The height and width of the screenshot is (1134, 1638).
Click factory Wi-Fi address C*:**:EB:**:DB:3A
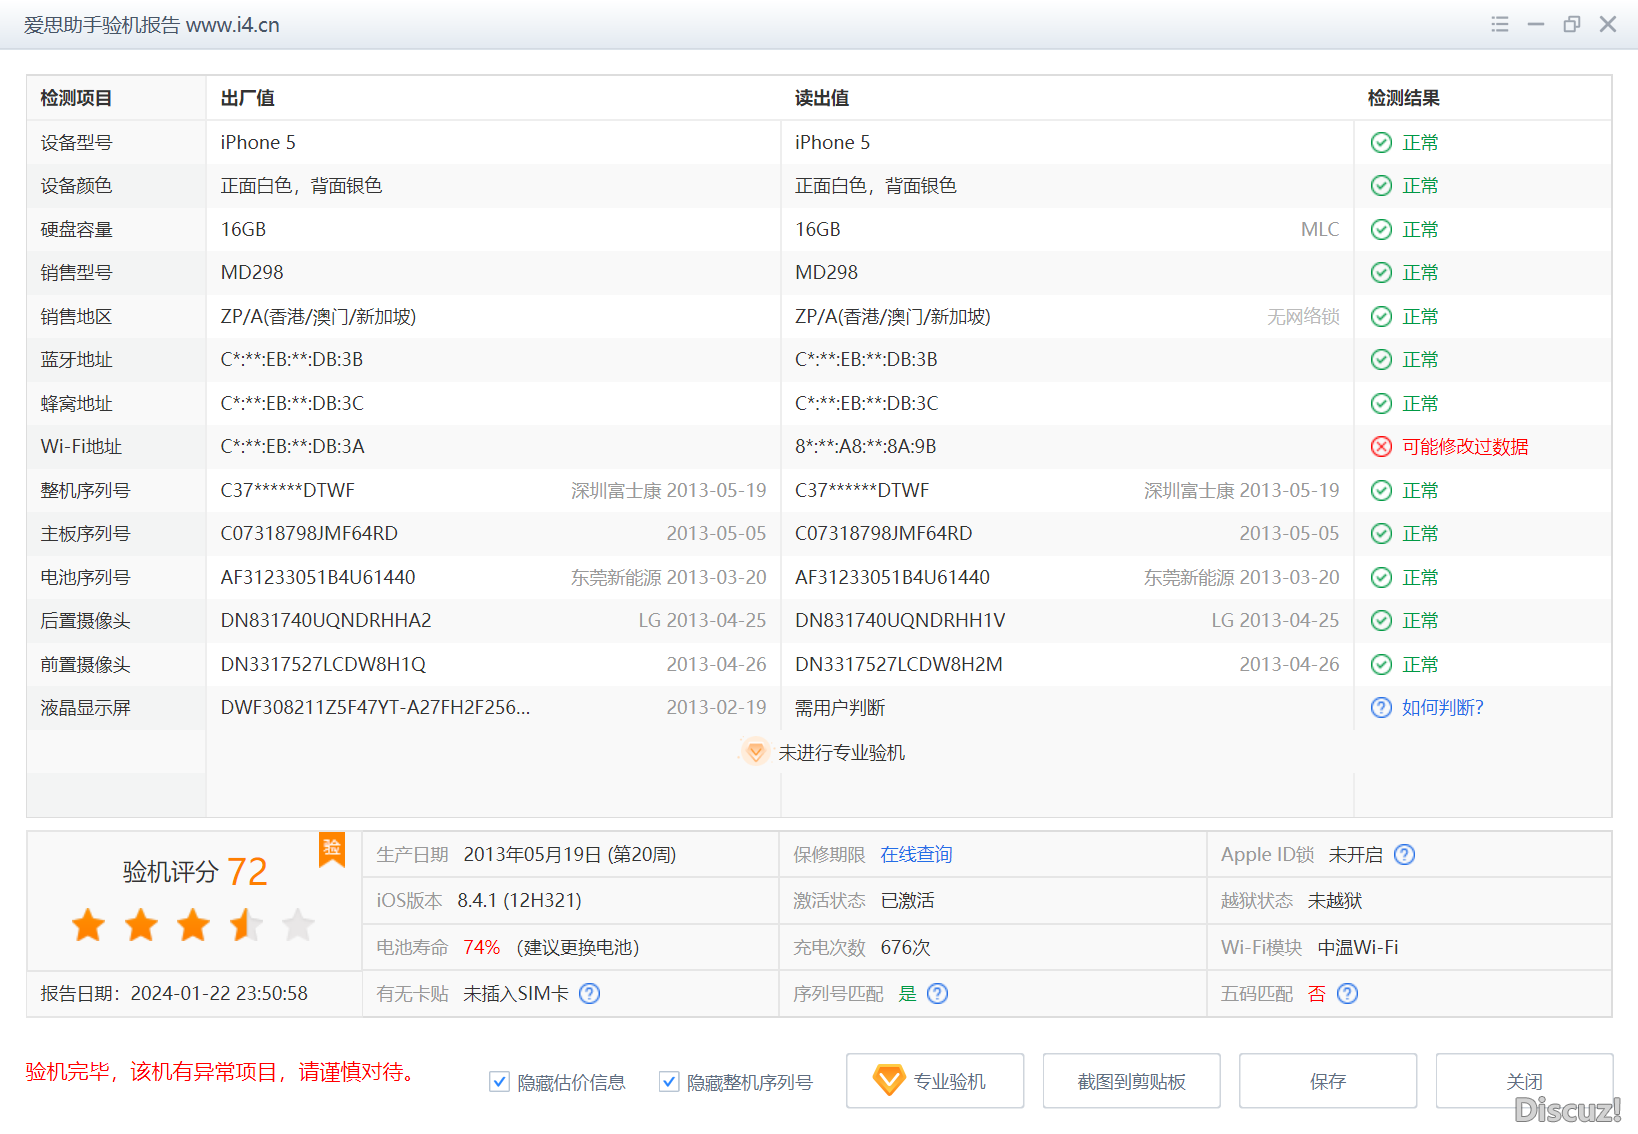pyautogui.click(x=293, y=447)
